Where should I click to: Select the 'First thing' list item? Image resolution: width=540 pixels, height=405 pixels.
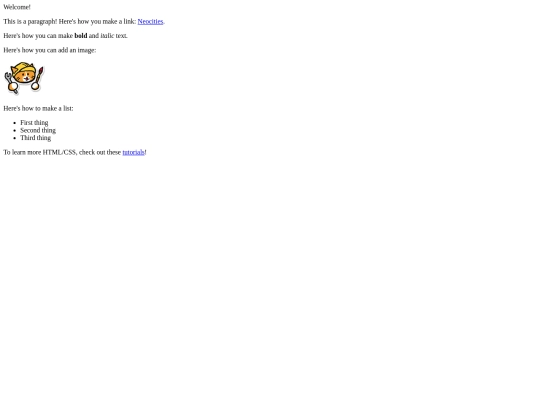[34, 123]
